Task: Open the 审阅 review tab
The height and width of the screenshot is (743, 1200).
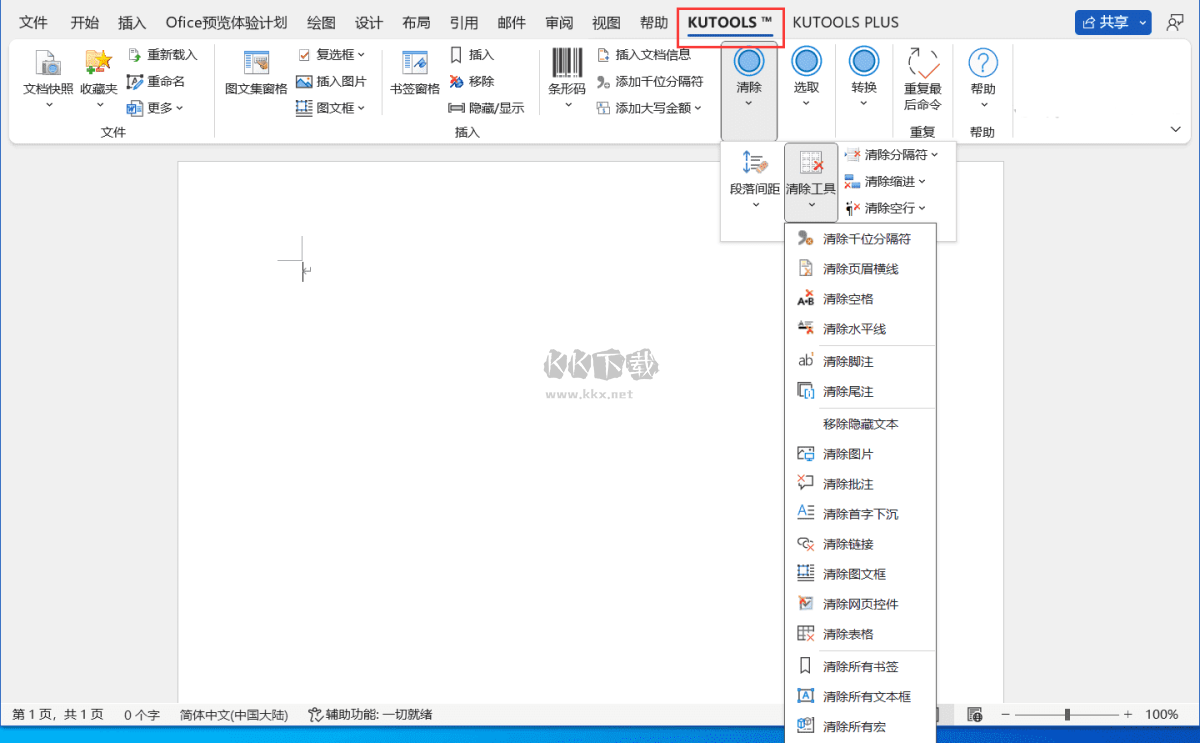Action: (559, 22)
